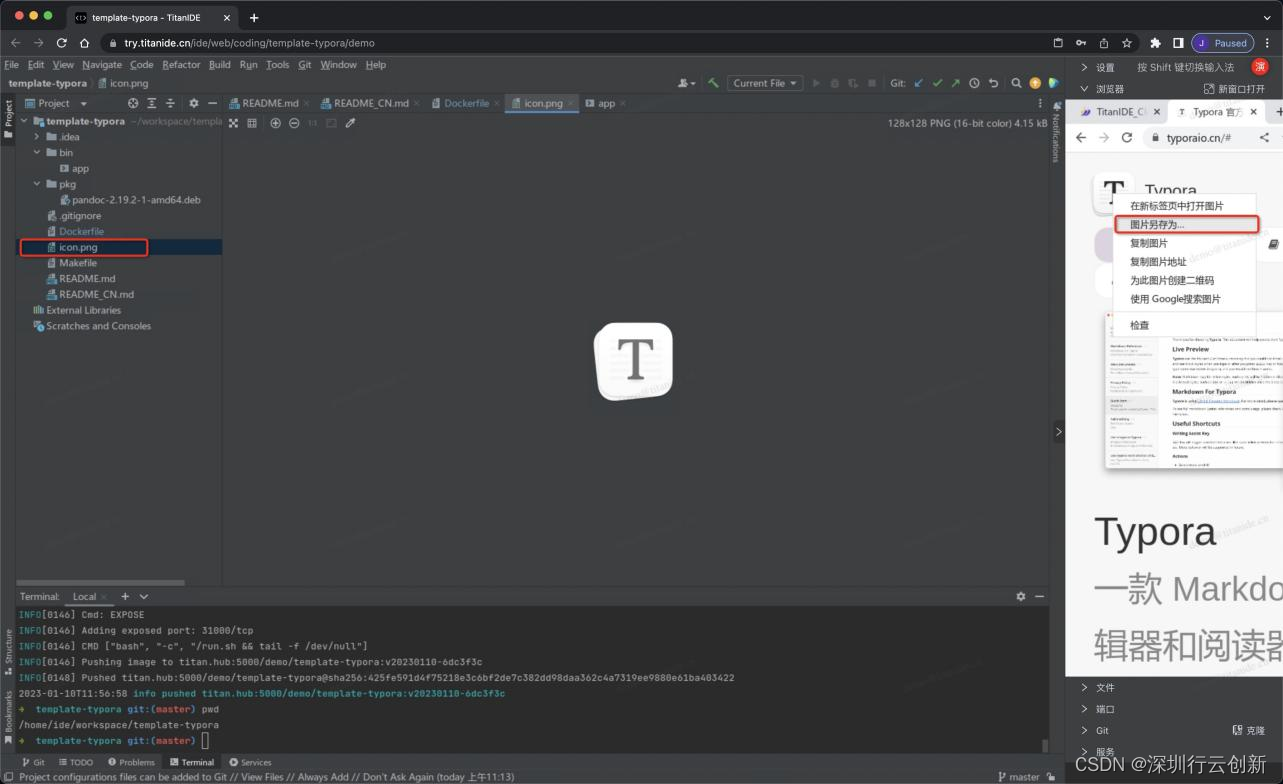Collapse the pkg folder

point(37,184)
